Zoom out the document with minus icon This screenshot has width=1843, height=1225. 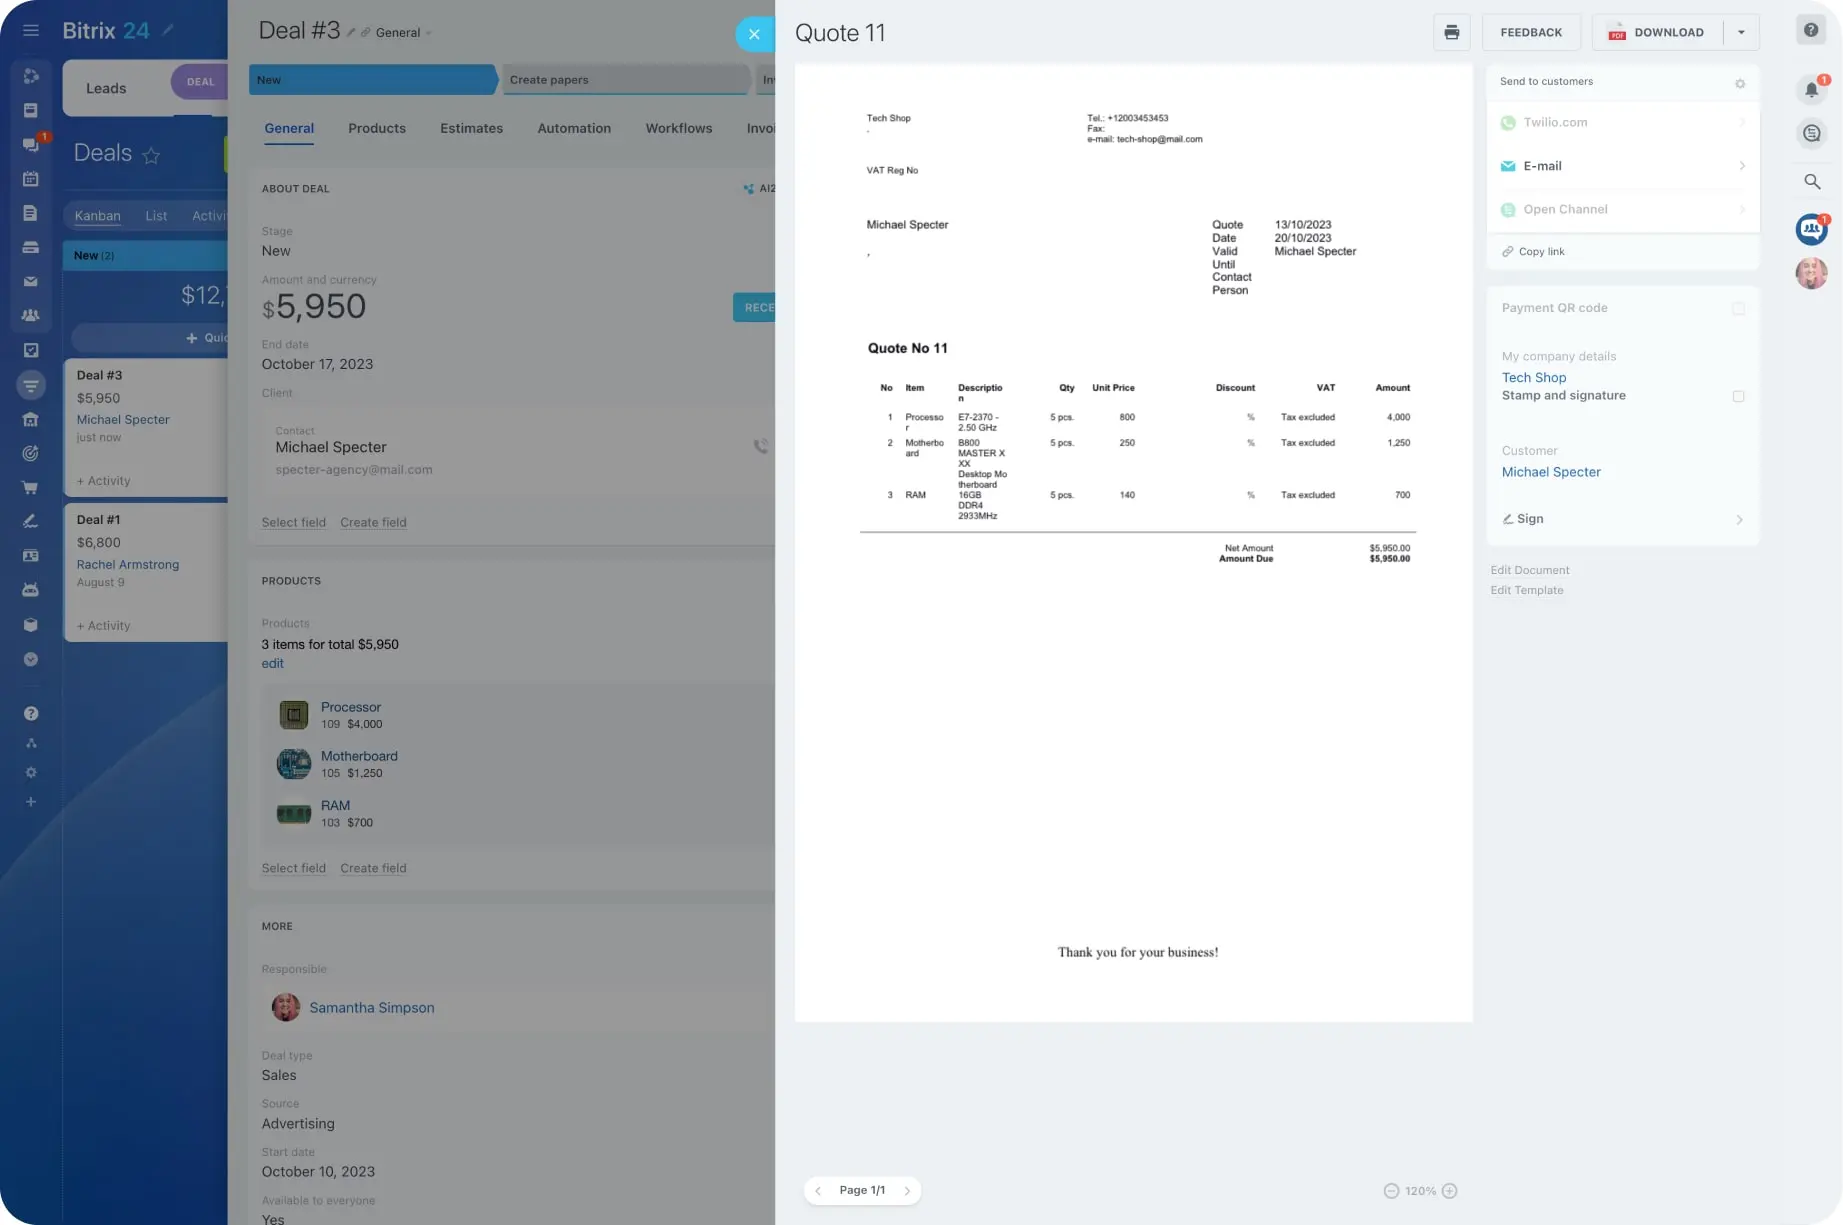coord(1391,1191)
